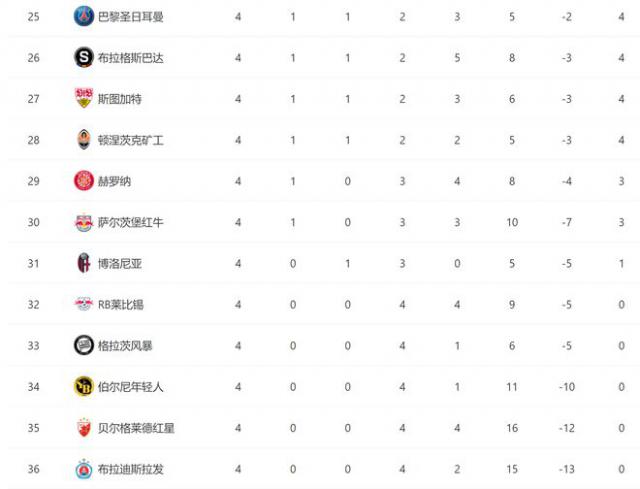
Task: Click the Paris Saint-Germain club logo
Action: coord(84,17)
